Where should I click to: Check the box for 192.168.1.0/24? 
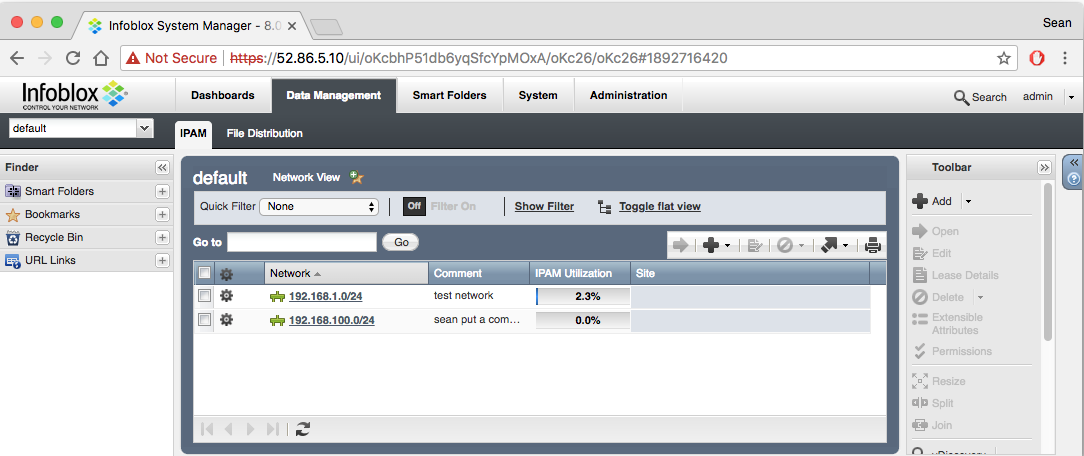click(205, 296)
